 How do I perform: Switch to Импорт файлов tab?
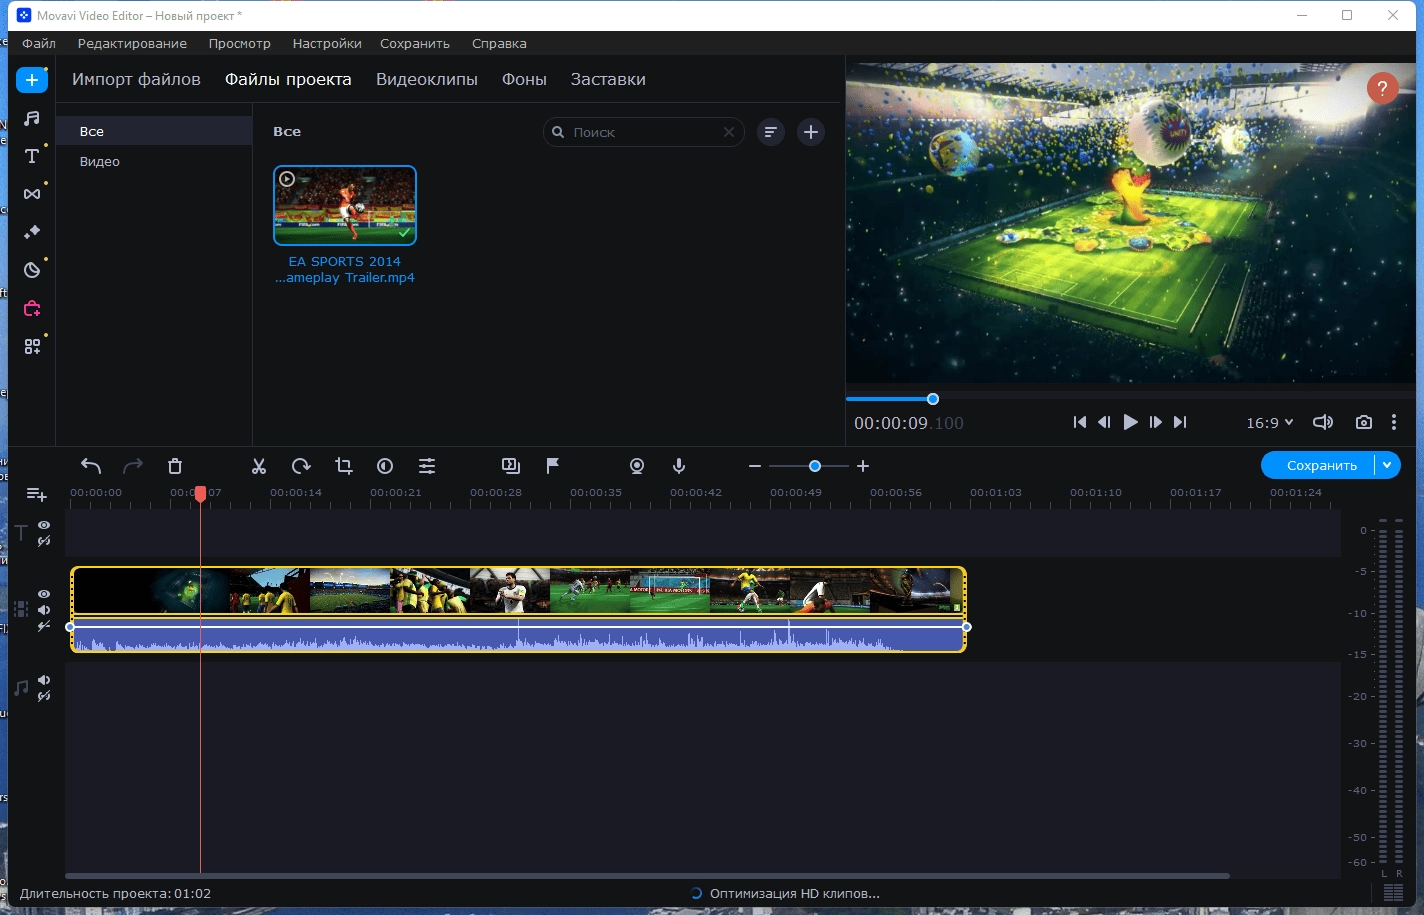pyautogui.click(x=136, y=80)
